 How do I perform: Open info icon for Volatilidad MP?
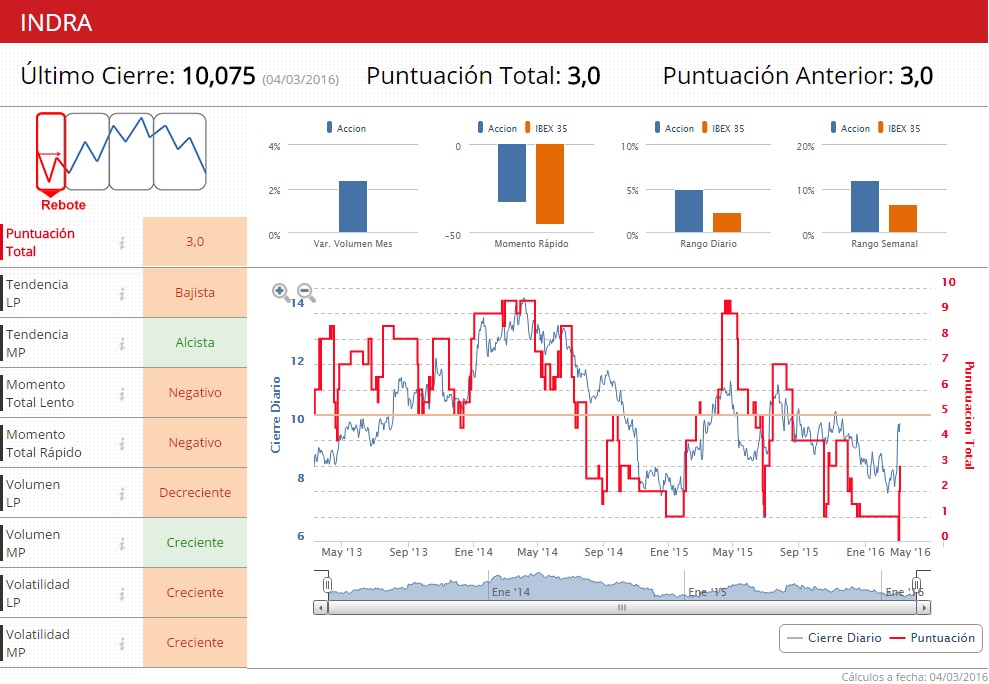pos(122,643)
